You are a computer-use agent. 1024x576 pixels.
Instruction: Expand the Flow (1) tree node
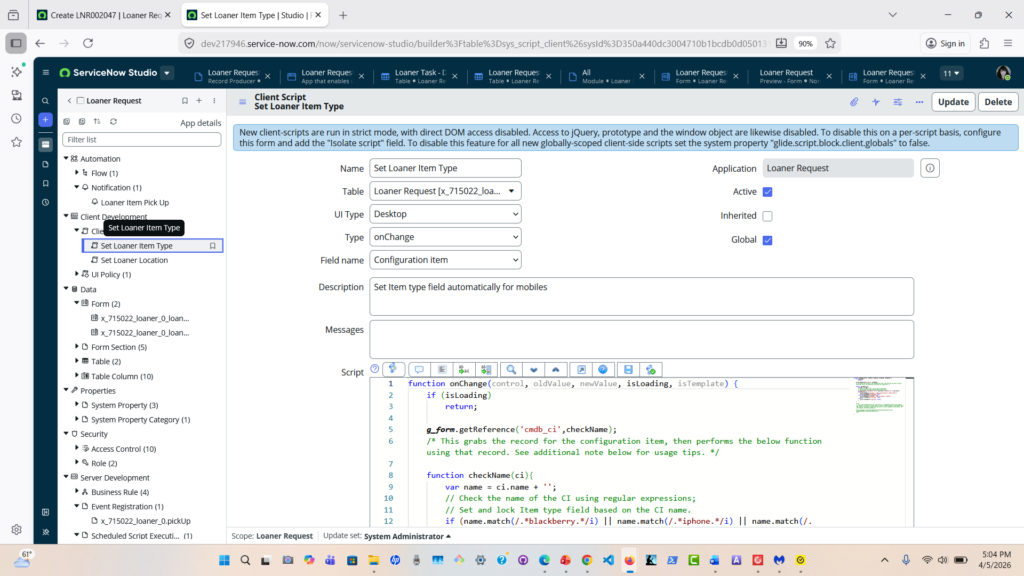[x=77, y=173]
